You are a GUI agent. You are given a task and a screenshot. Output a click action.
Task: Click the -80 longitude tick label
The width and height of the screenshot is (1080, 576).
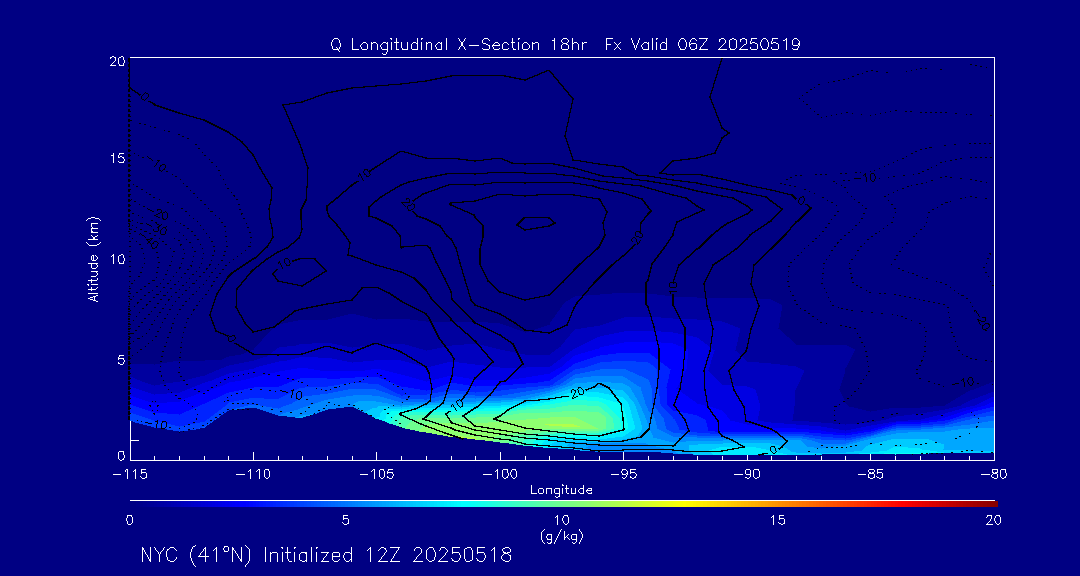point(993,474)
